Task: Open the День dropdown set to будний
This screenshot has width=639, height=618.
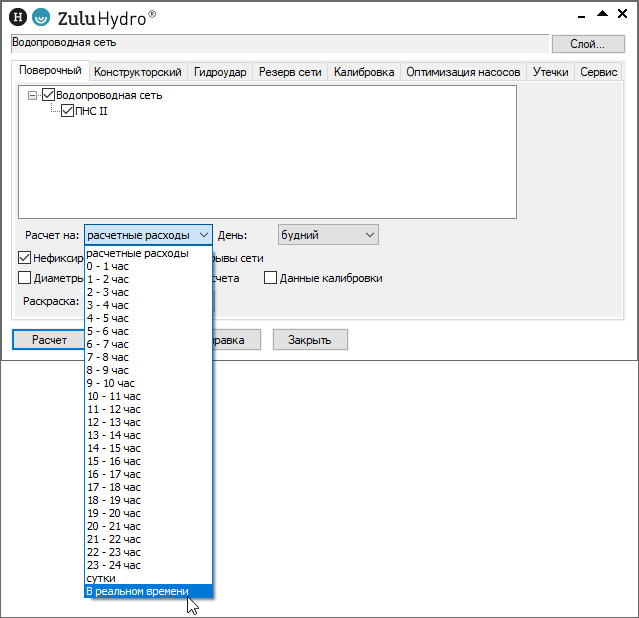Action: 327,235
